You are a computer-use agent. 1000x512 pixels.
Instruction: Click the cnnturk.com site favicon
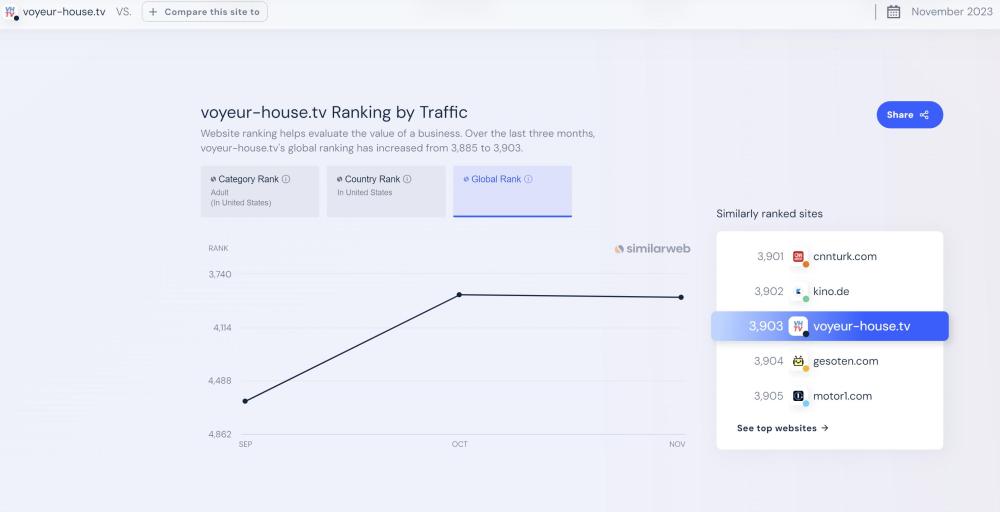(798, 257)
